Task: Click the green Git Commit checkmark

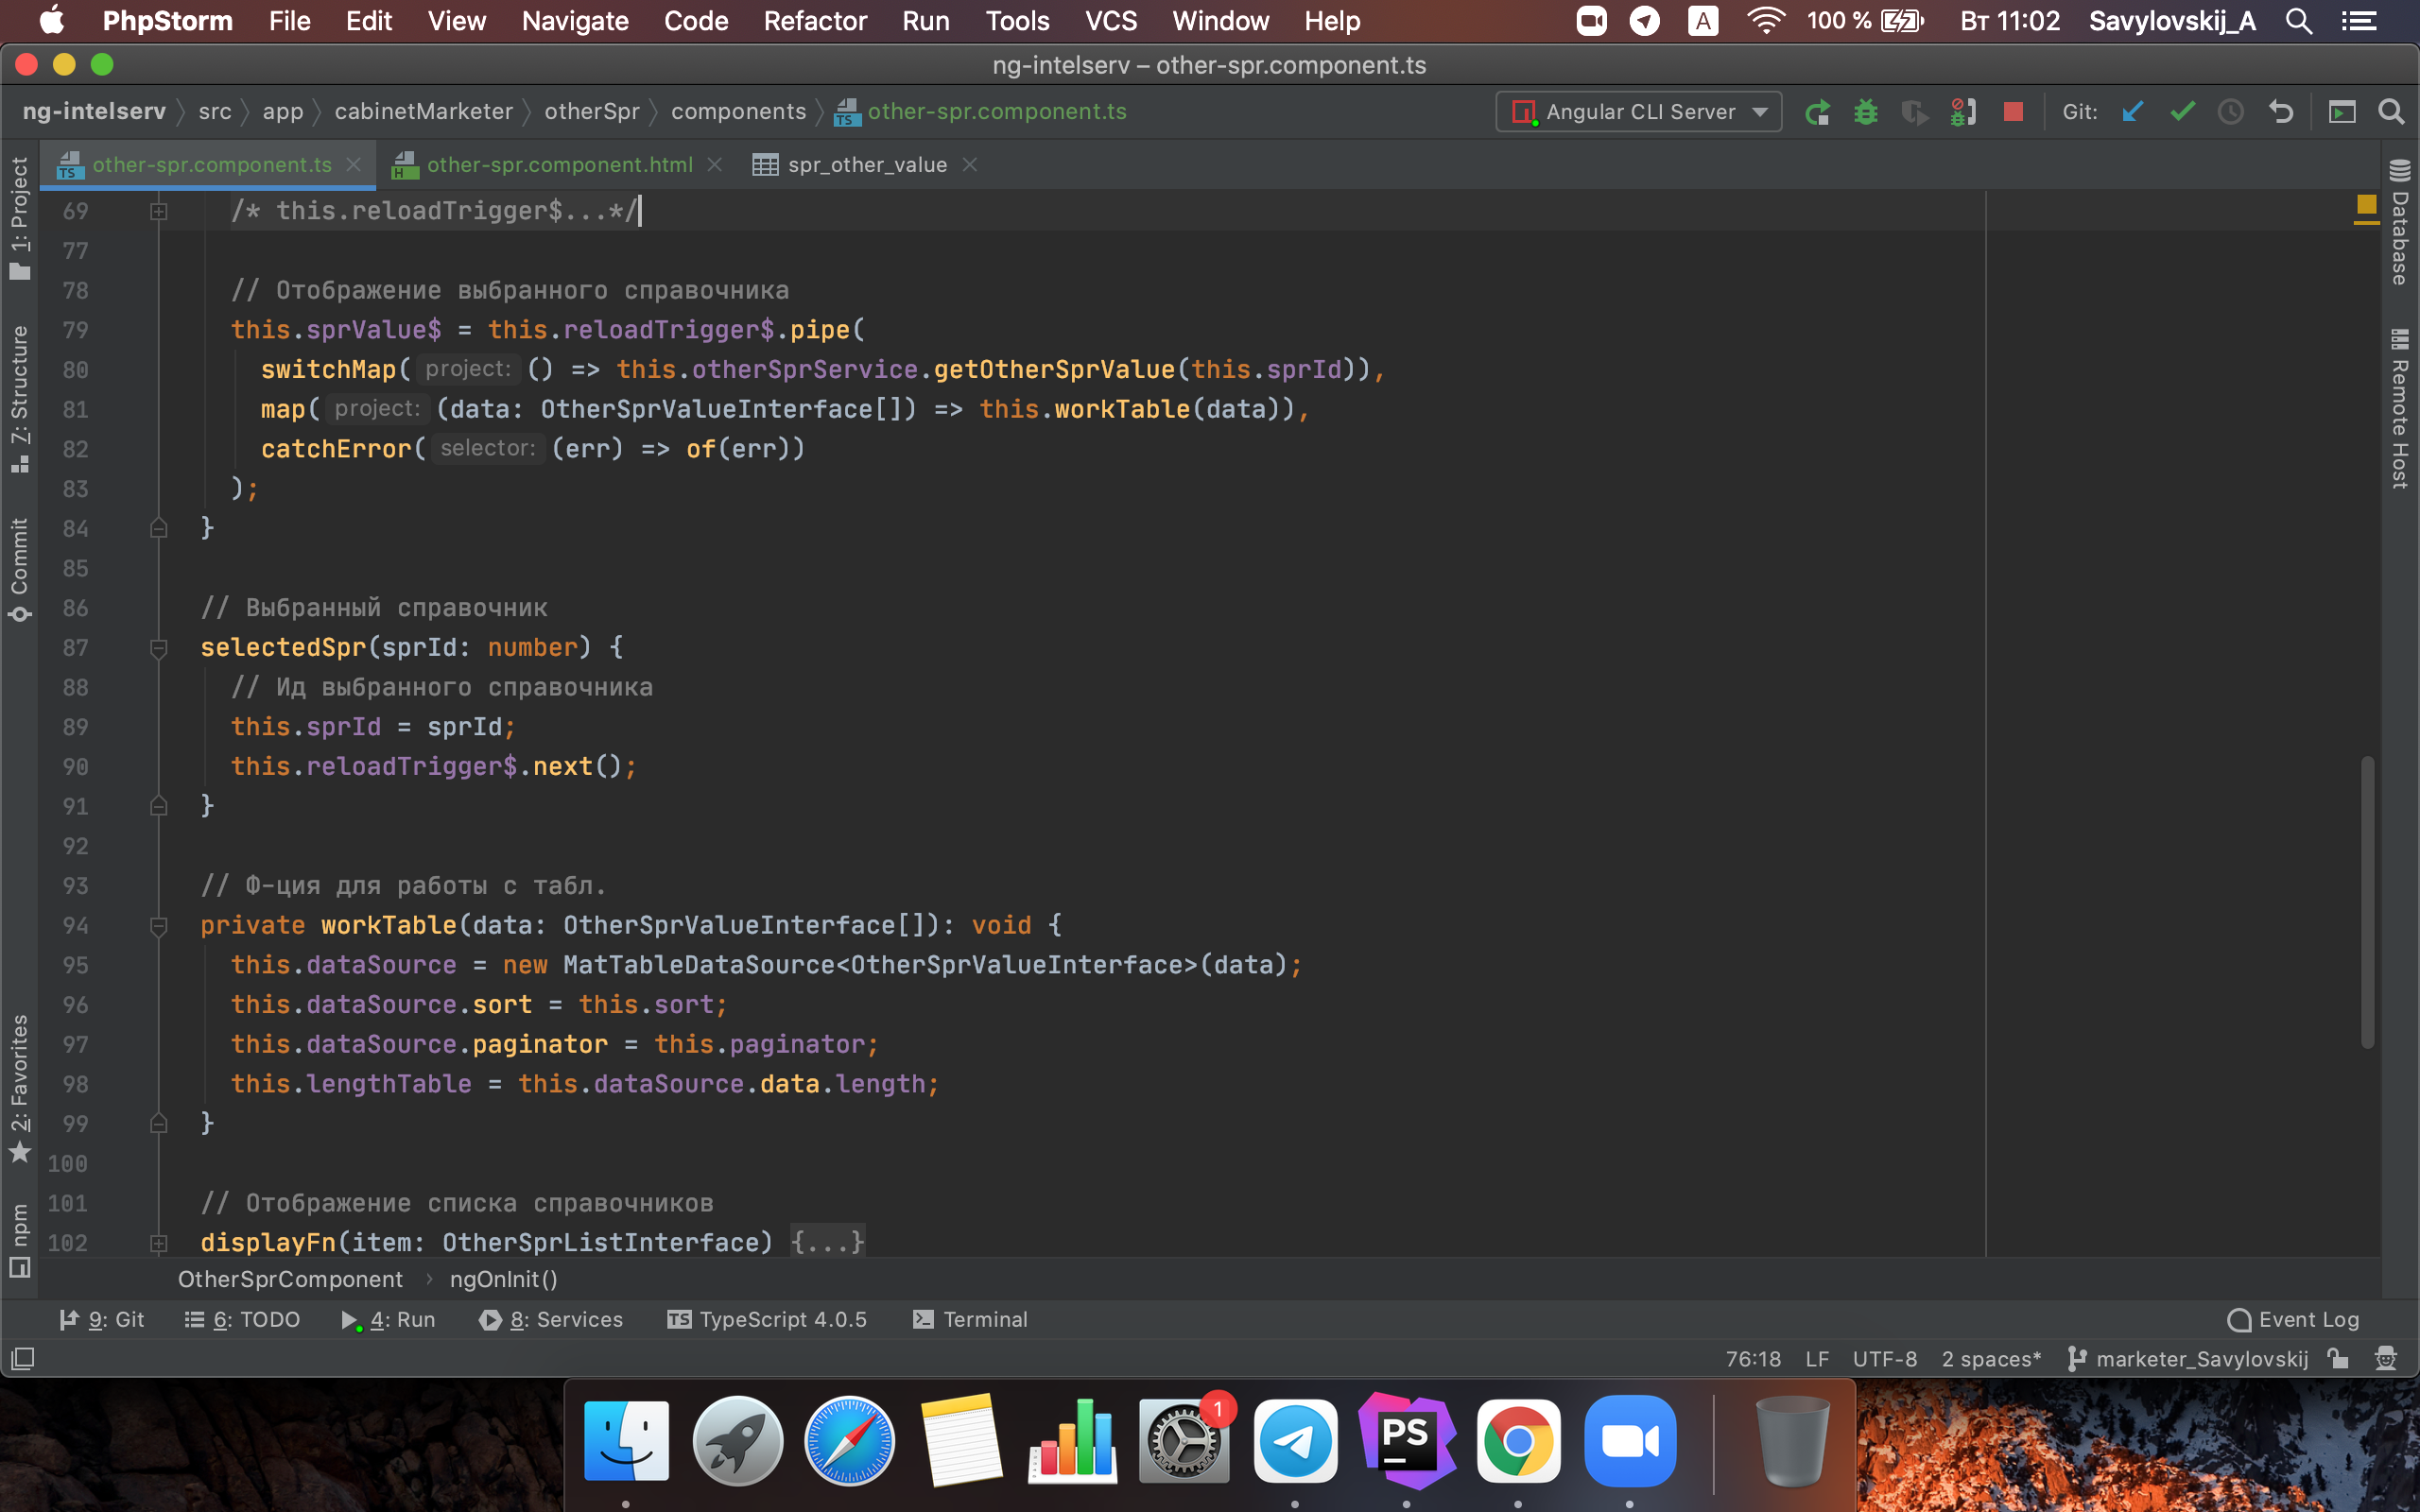Action: point(2182,112)
